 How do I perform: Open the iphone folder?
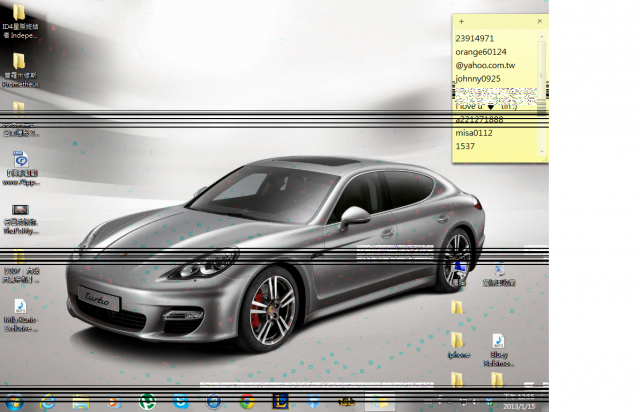[x=458, y=345]
